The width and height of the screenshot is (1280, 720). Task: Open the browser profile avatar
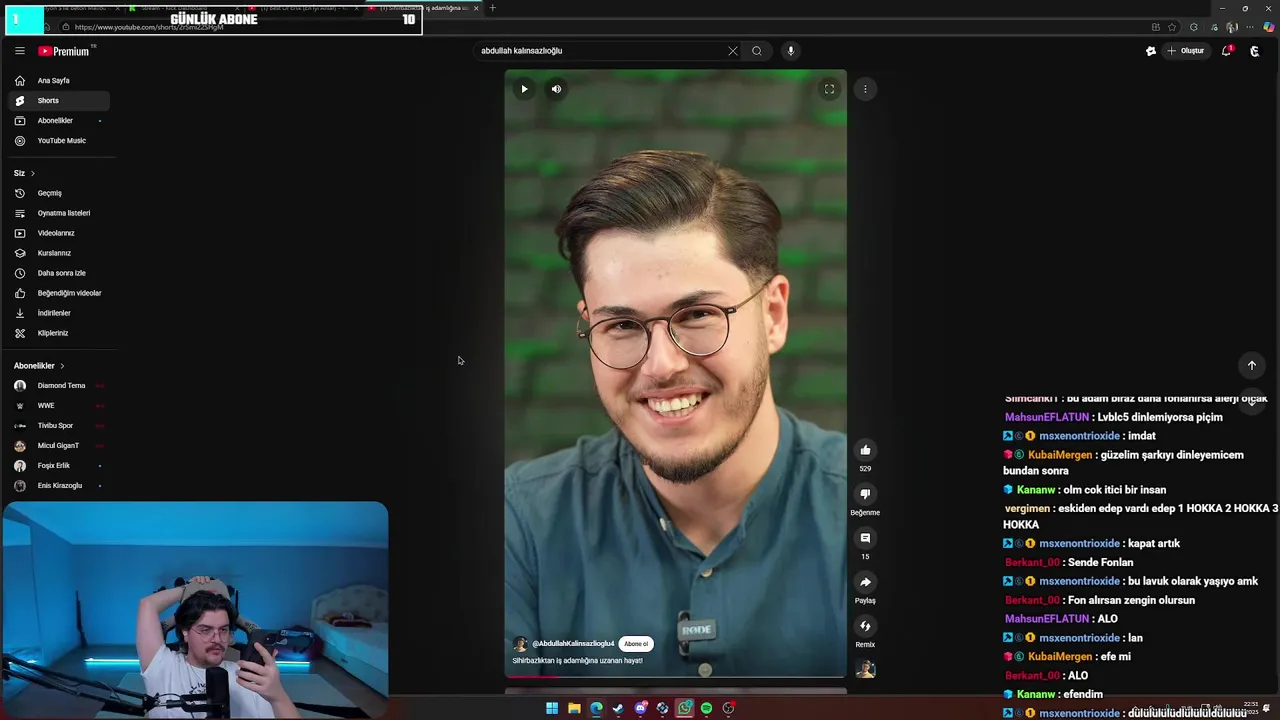click(x=1233, y=27)
